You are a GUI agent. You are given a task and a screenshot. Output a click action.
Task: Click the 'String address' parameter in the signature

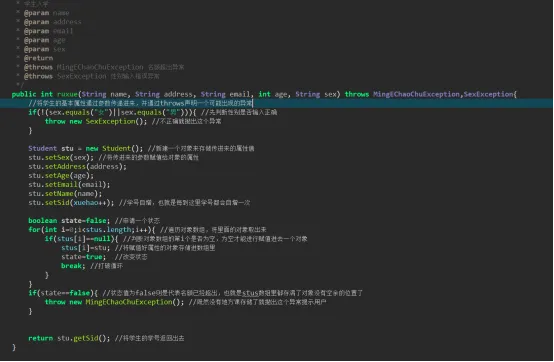point(164,94)
